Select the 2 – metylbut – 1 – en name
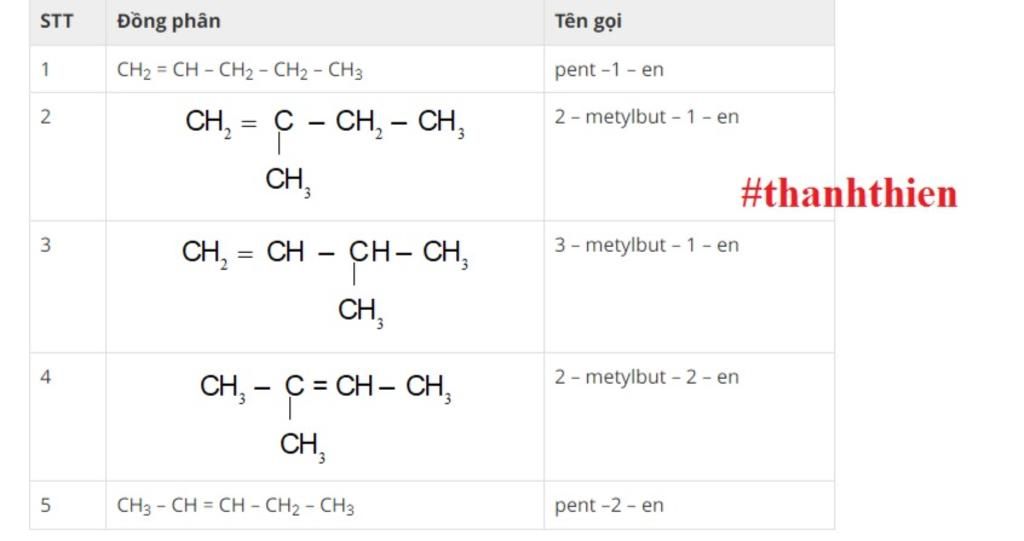This screenshot has height=541, width=1024. [647, 117]
